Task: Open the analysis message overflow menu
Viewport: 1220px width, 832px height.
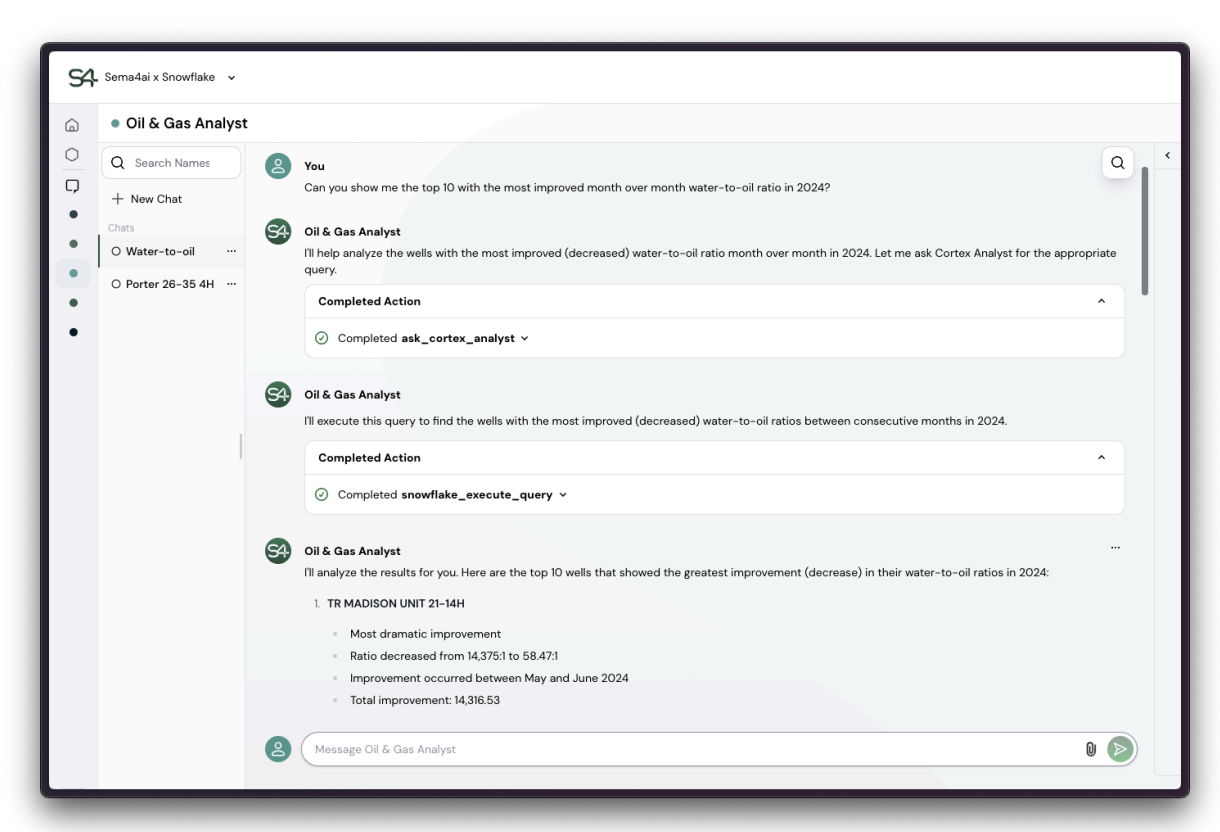Action: pyautogui.click(x=1116, y=547)
